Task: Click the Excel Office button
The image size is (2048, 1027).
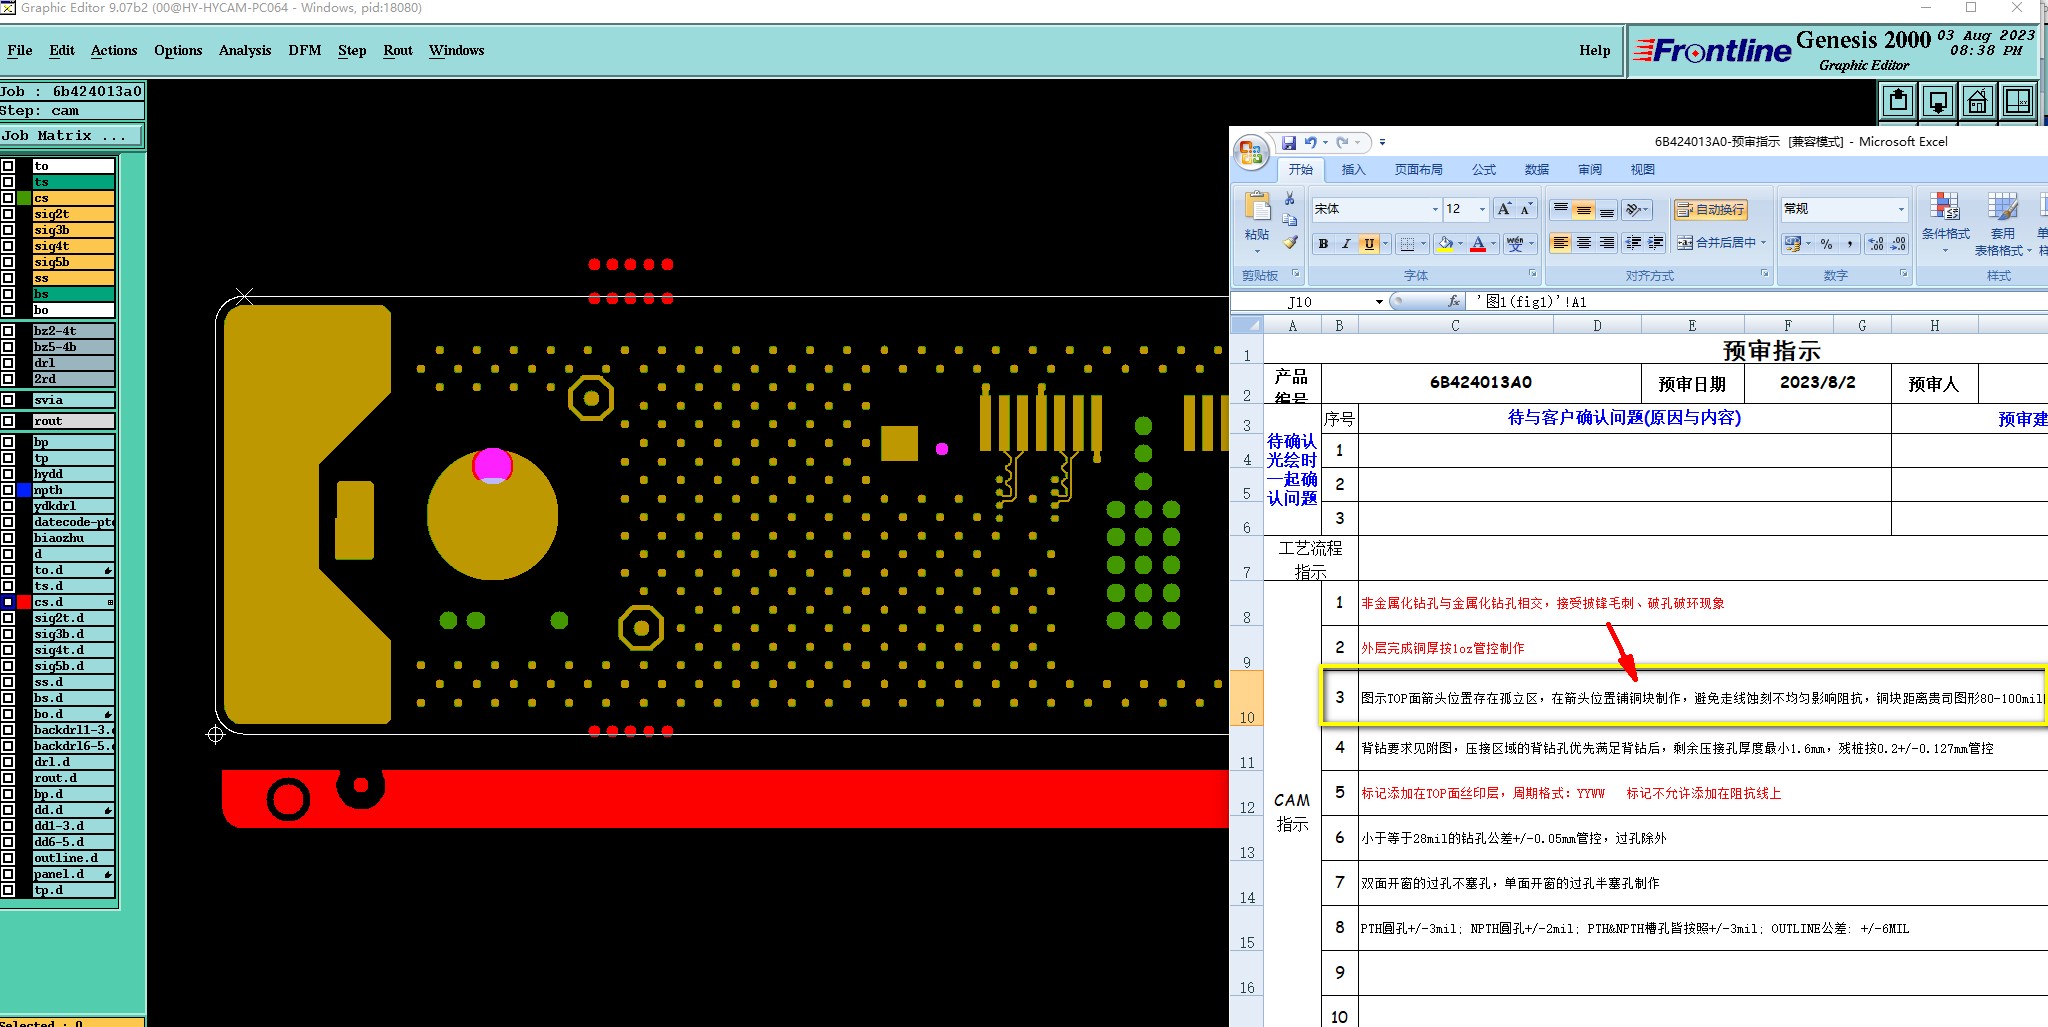Action: [1250, 152]
